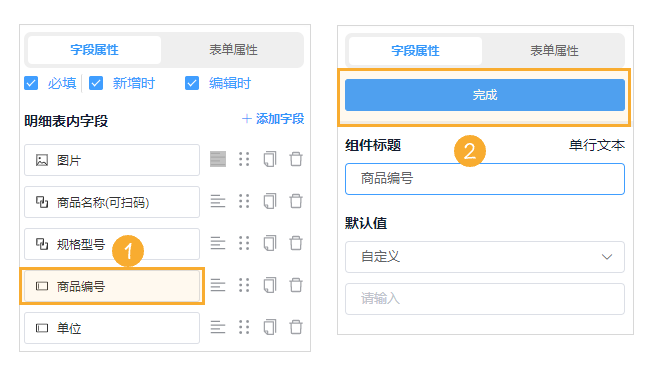This screenshot has width=657, height=375.
Task: Click drag handle of 商品名称(可扫码) field
Action: [244, 201]
